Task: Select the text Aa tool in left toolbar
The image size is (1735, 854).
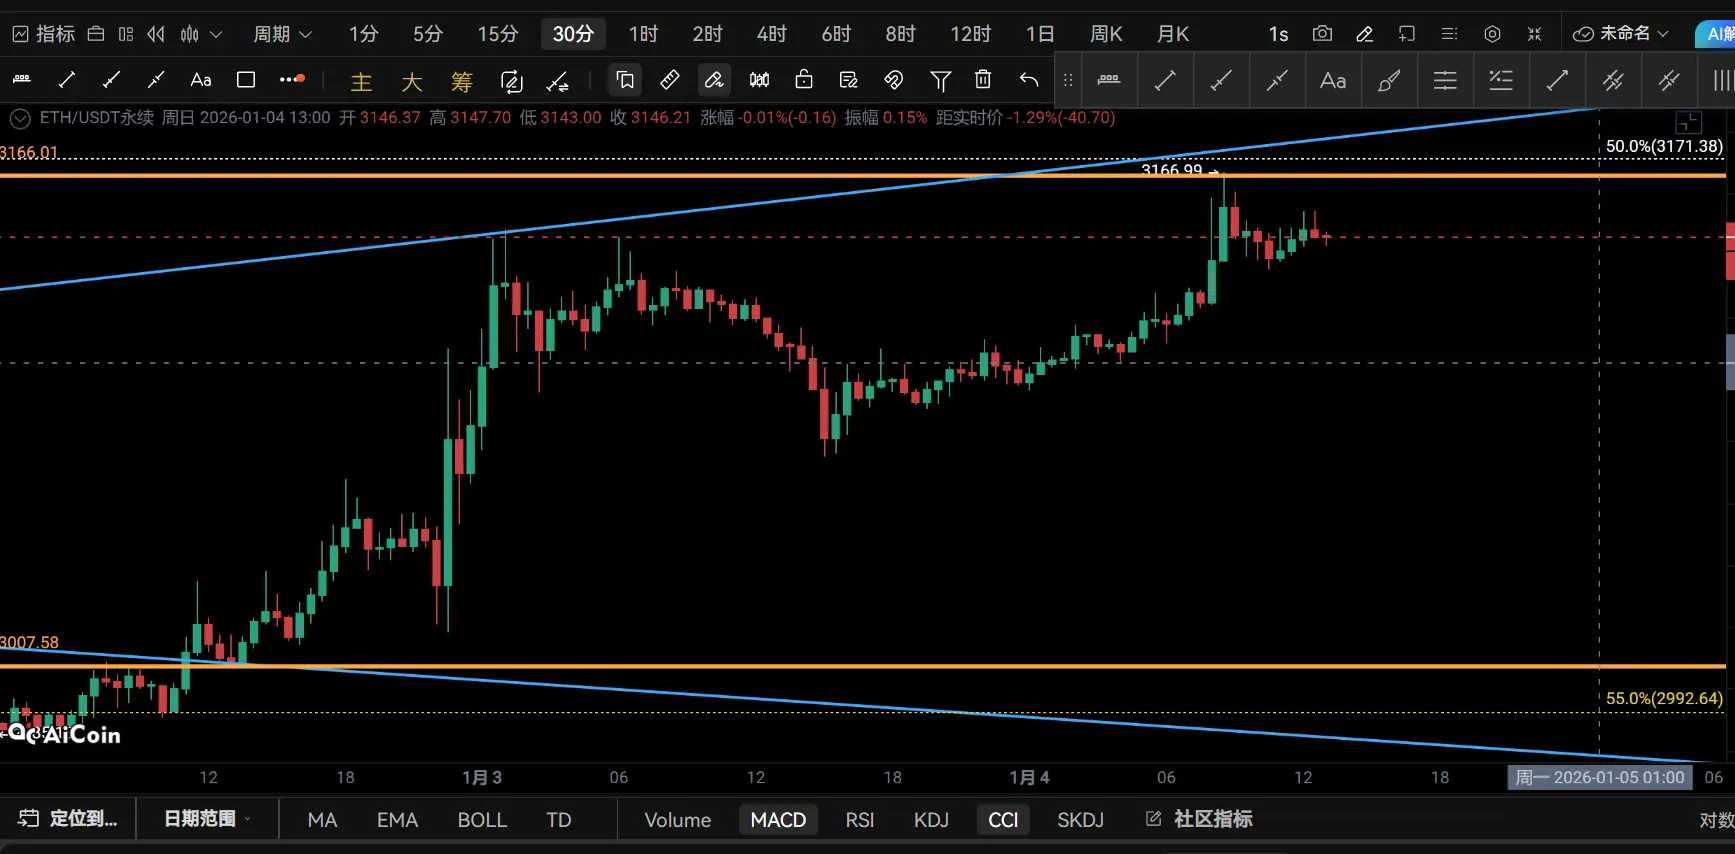Action: tap(201, 80)
